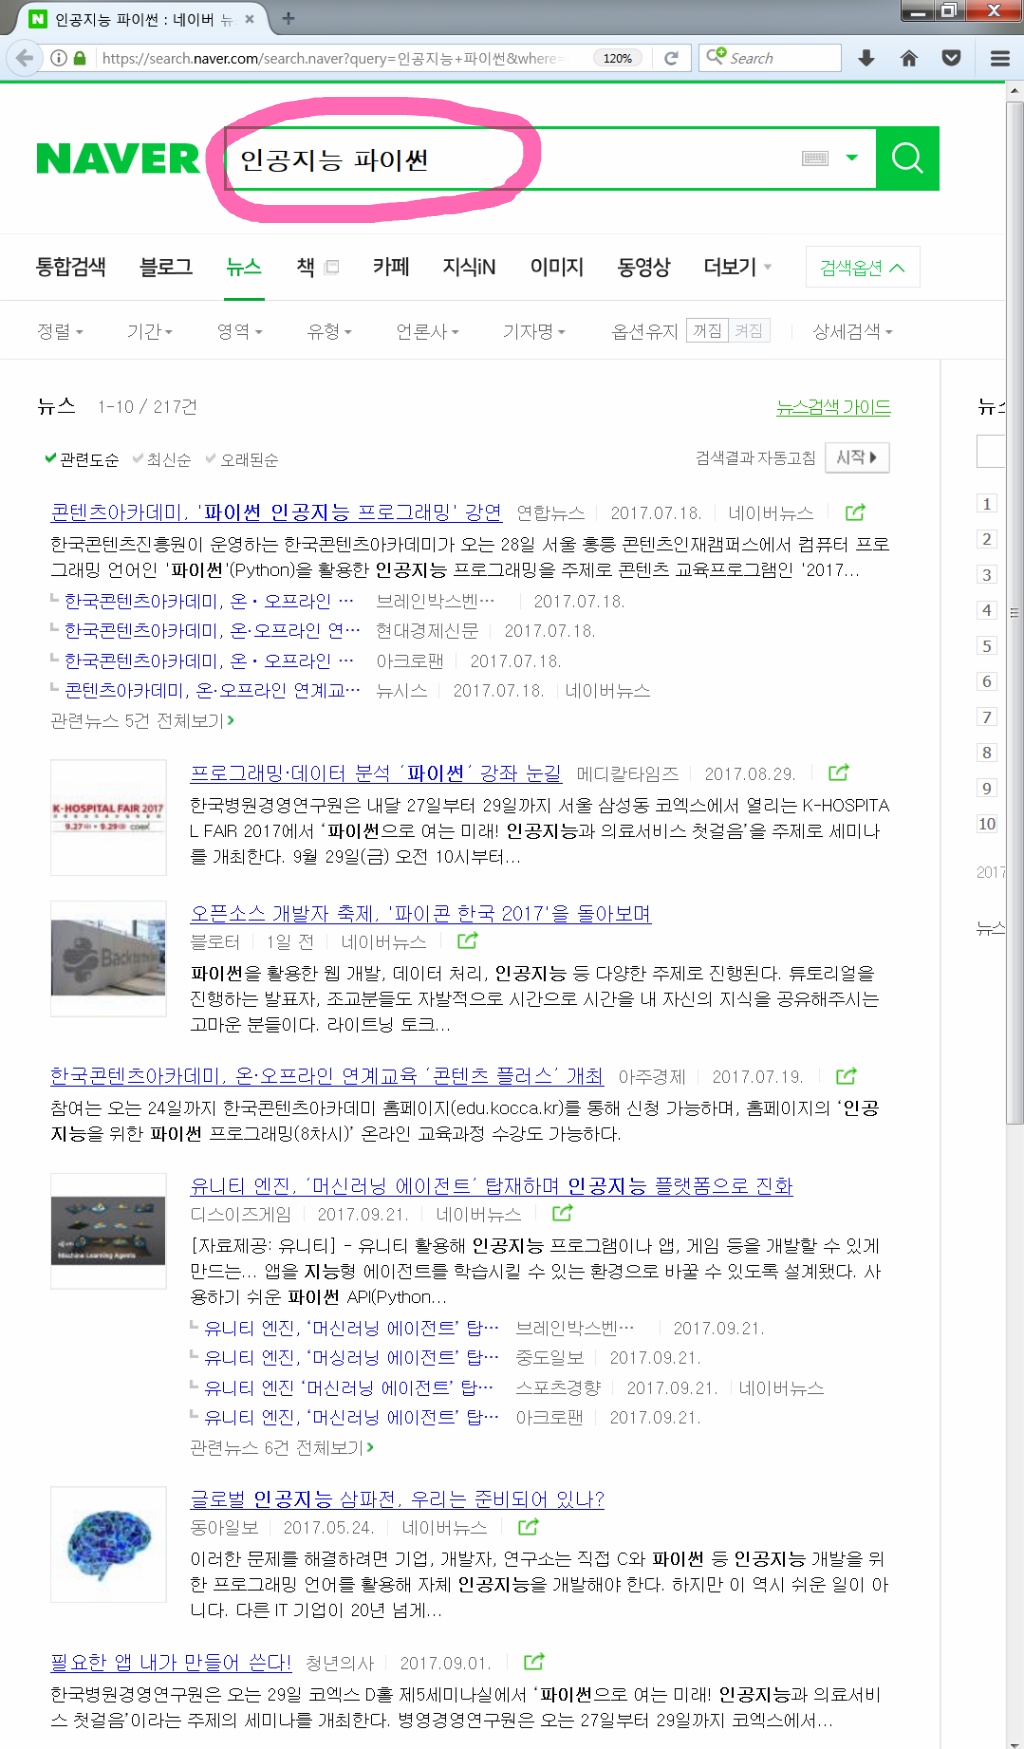The height and width of the screenshot is (1749, 1024).
Task: Select 오래된순 sort option
Action: tap(242, 459)
